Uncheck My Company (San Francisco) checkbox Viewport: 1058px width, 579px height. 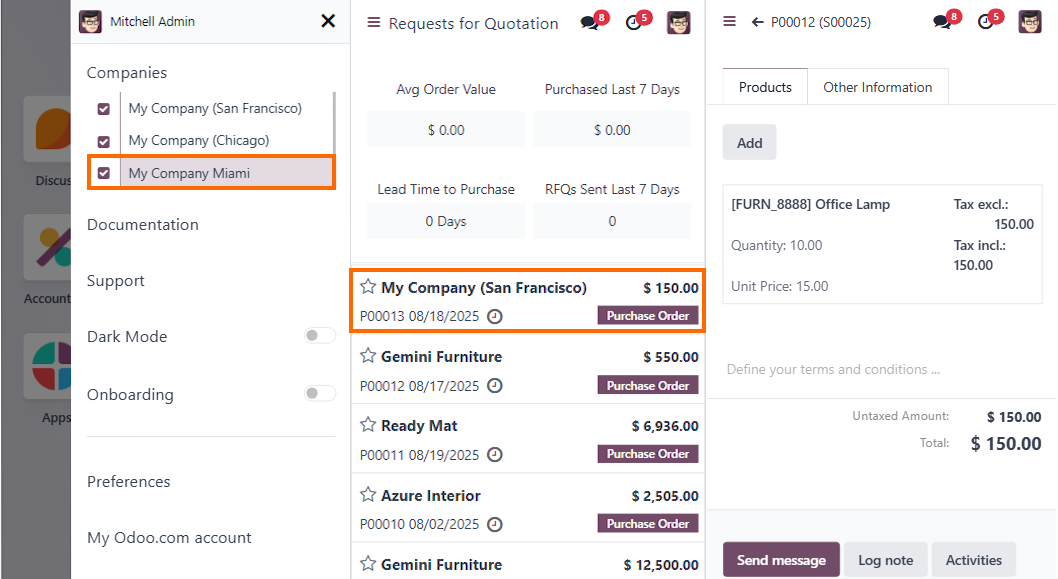click(103, 109)
